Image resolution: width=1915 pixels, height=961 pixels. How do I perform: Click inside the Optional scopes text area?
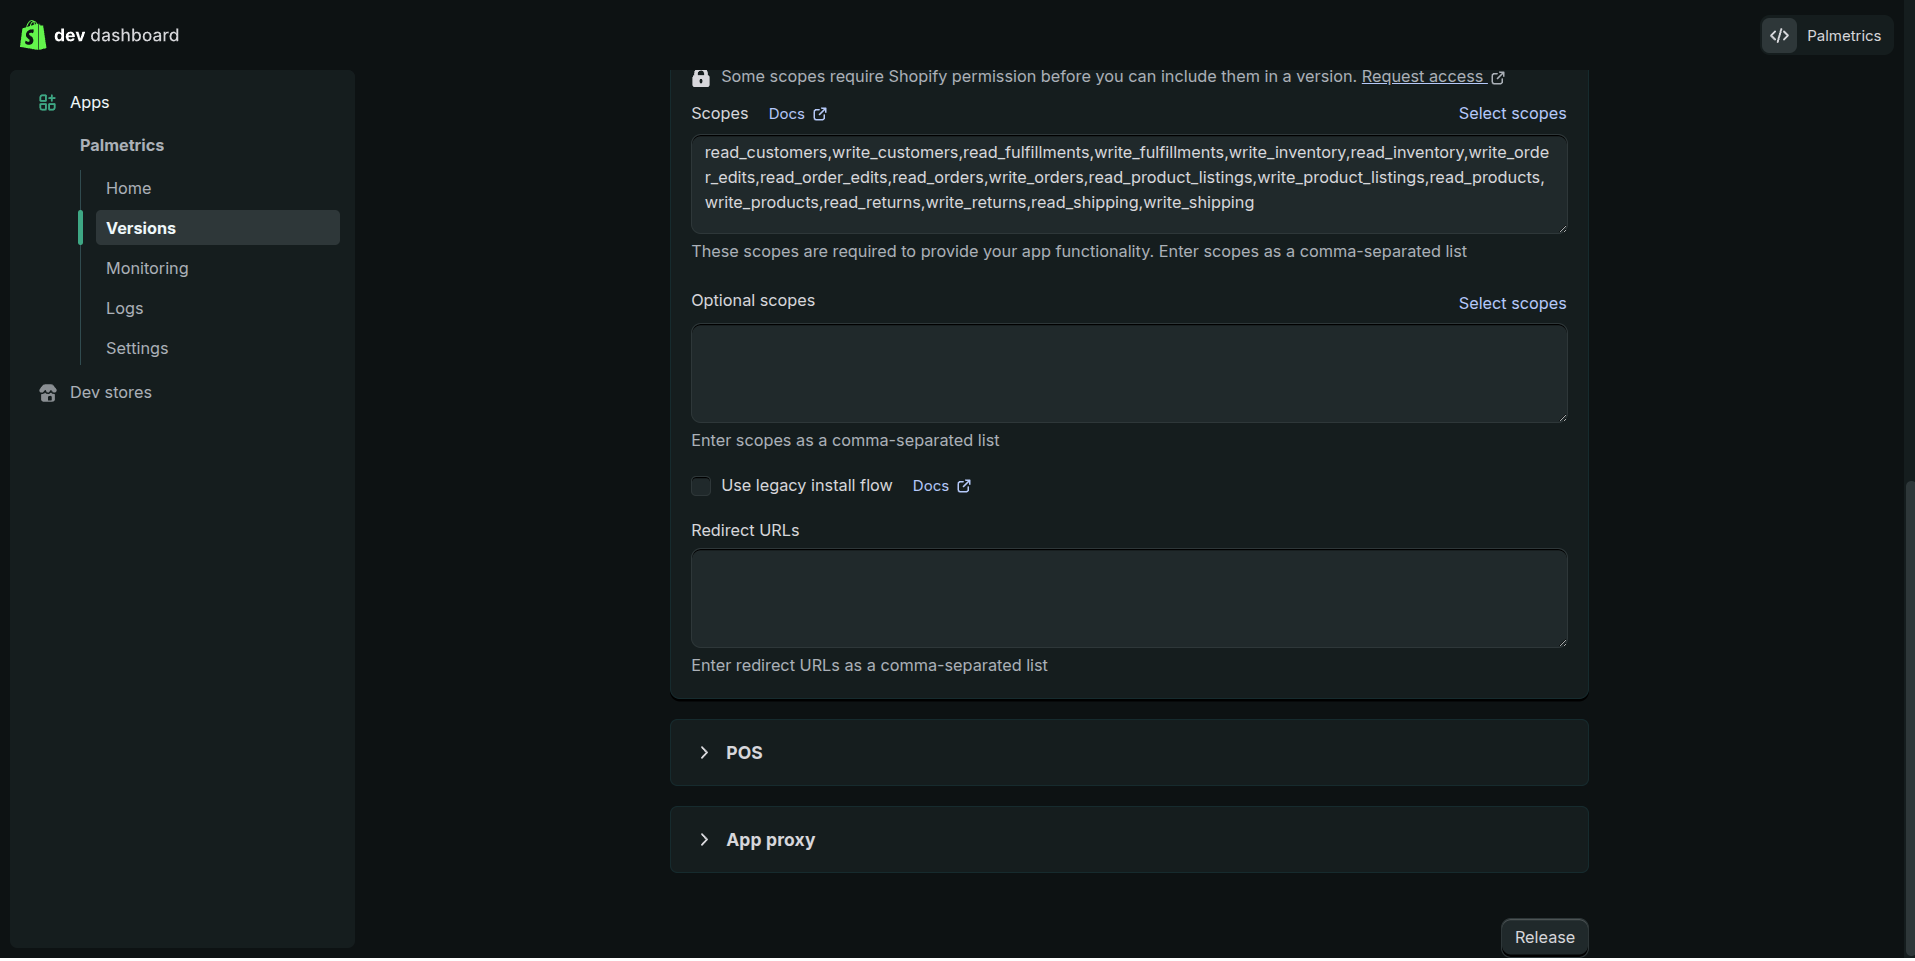1128,373
